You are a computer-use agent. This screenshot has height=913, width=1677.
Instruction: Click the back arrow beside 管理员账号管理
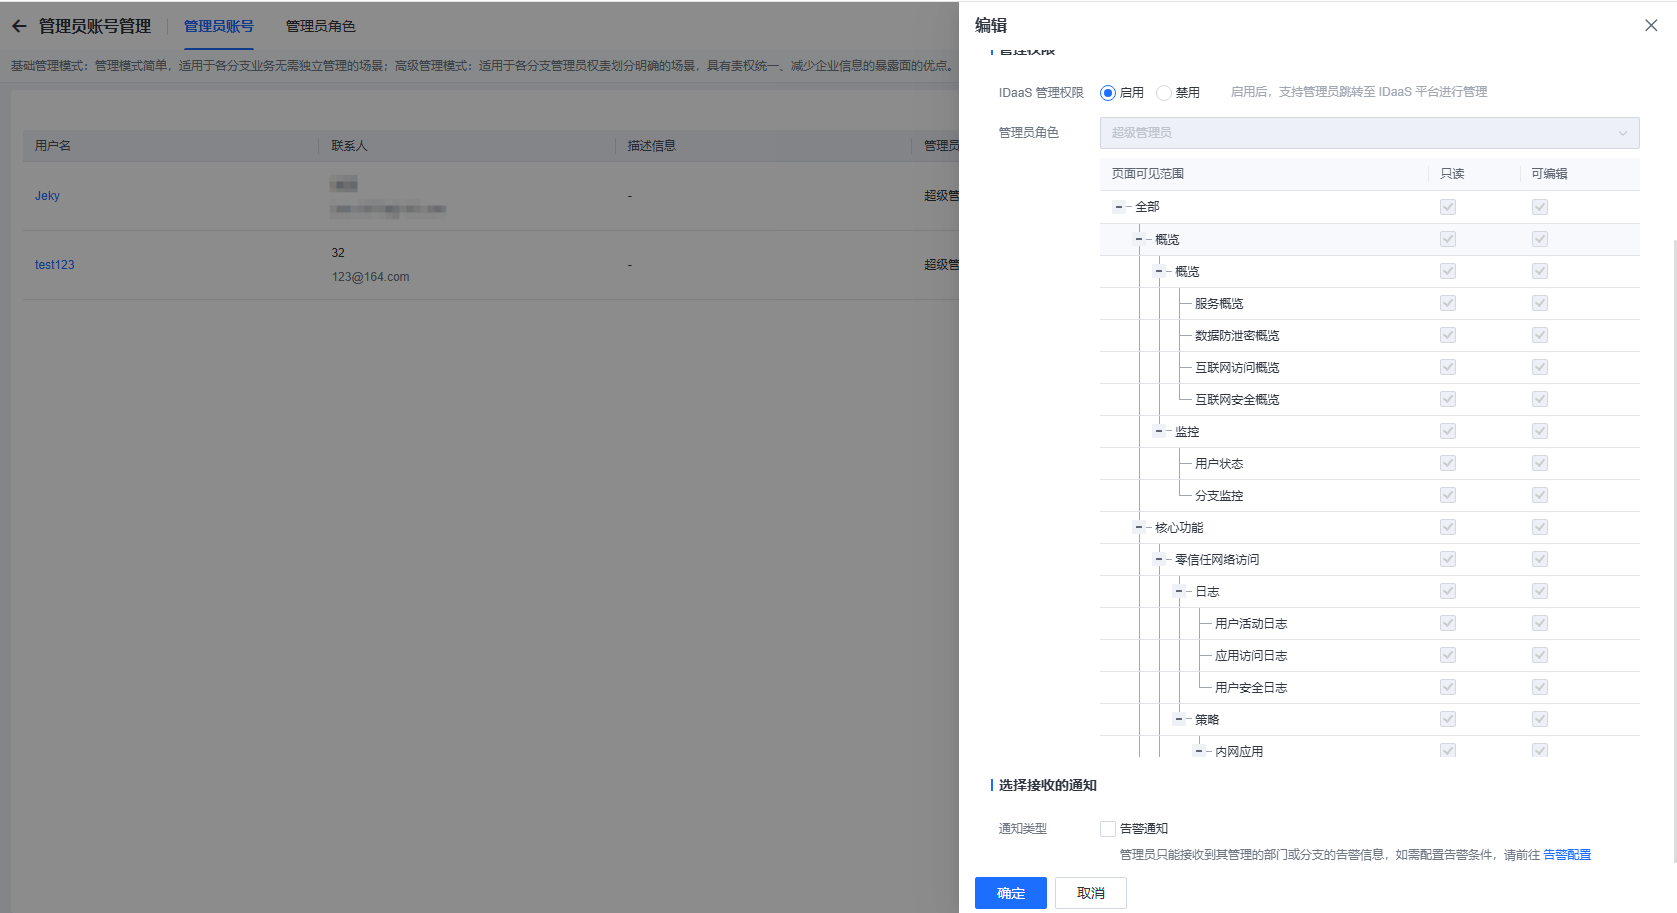[19, 26]
